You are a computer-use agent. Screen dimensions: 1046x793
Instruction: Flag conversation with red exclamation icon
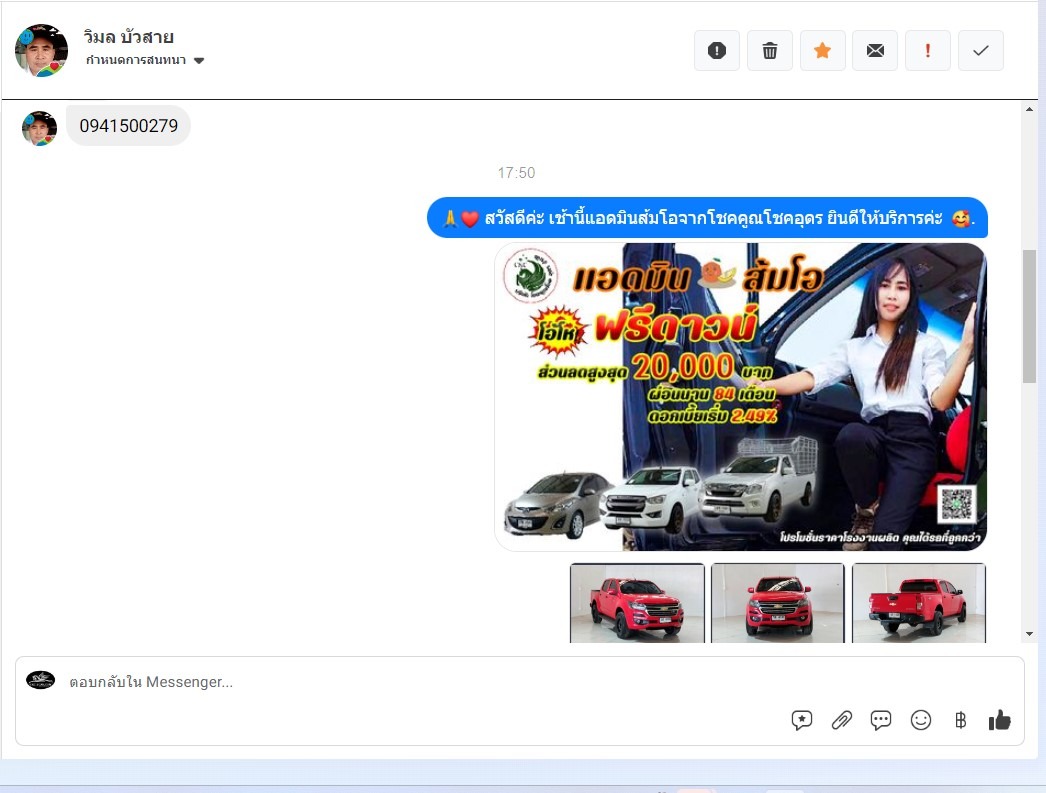pyautogui.click(x=928, y=51)
